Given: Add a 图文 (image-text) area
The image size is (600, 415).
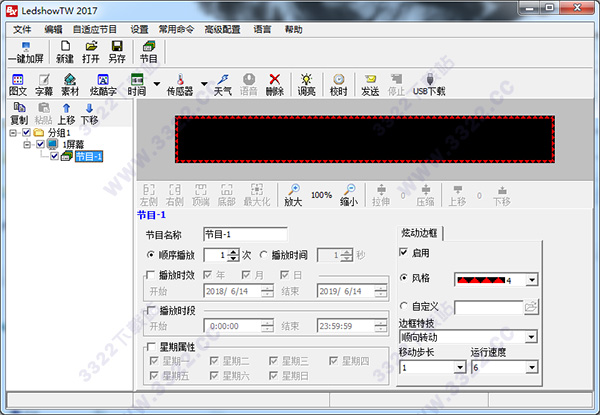Looking at the screenshot, I should [18, 84].
